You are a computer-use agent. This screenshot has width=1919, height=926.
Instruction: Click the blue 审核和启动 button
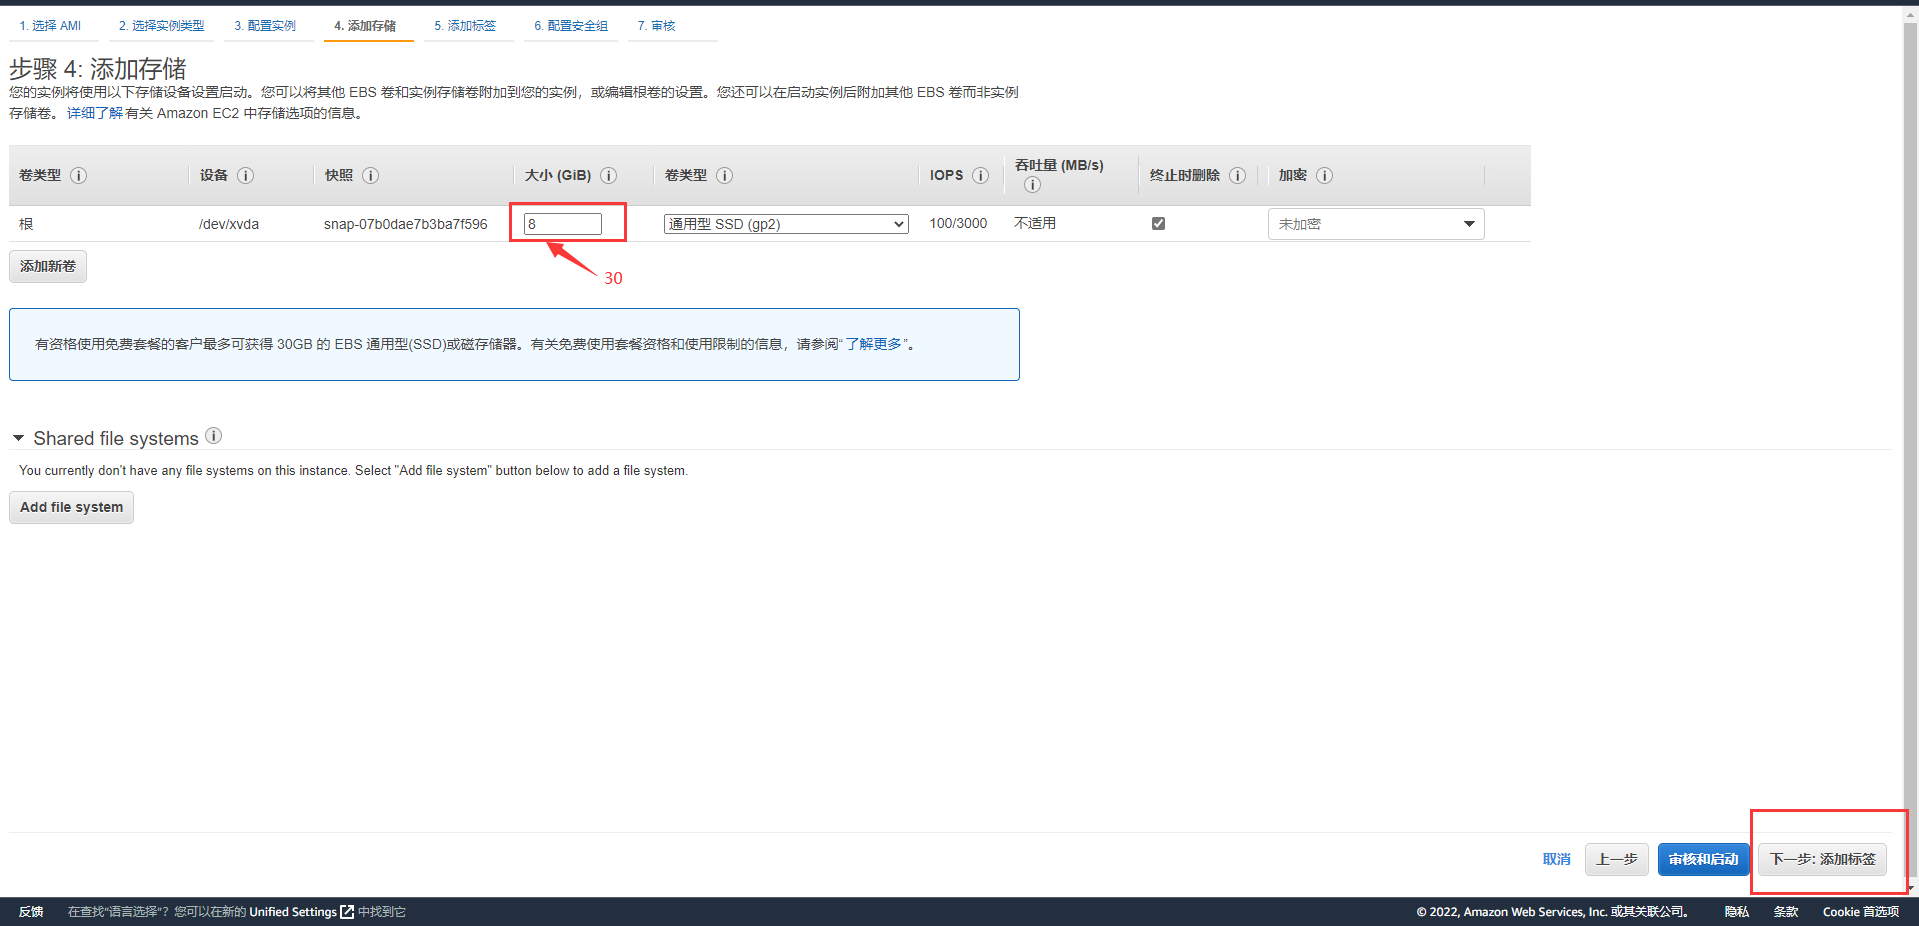pos(1702,859)
